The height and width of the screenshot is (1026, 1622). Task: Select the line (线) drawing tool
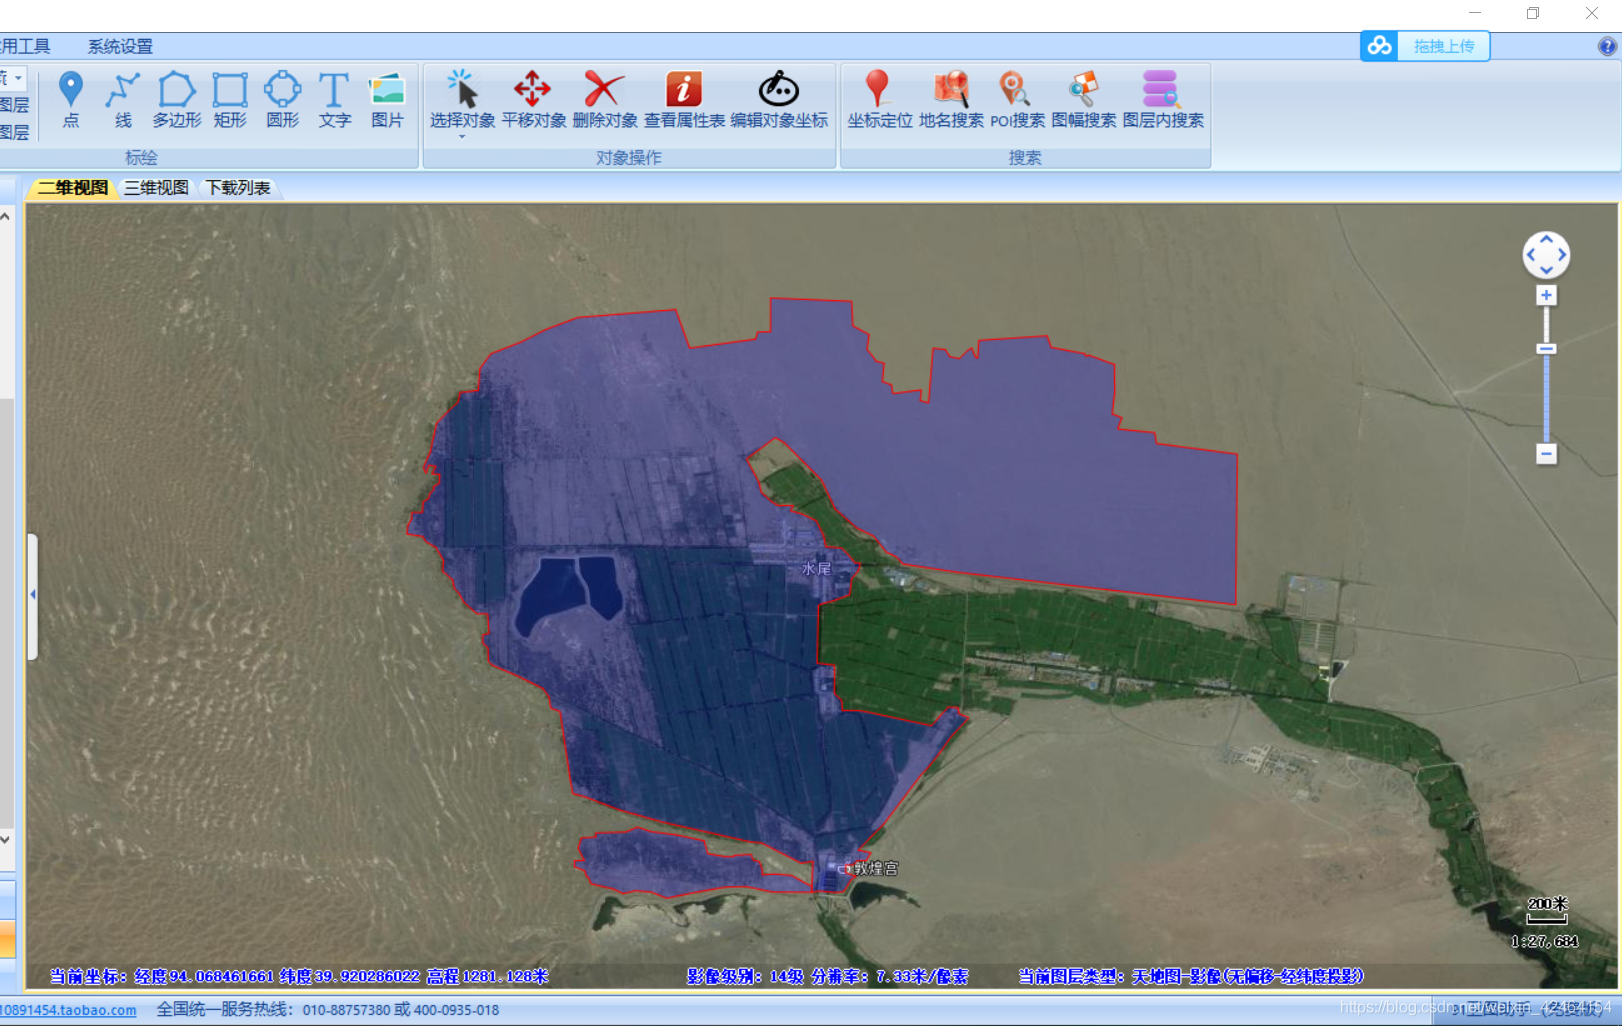(123, 100)
